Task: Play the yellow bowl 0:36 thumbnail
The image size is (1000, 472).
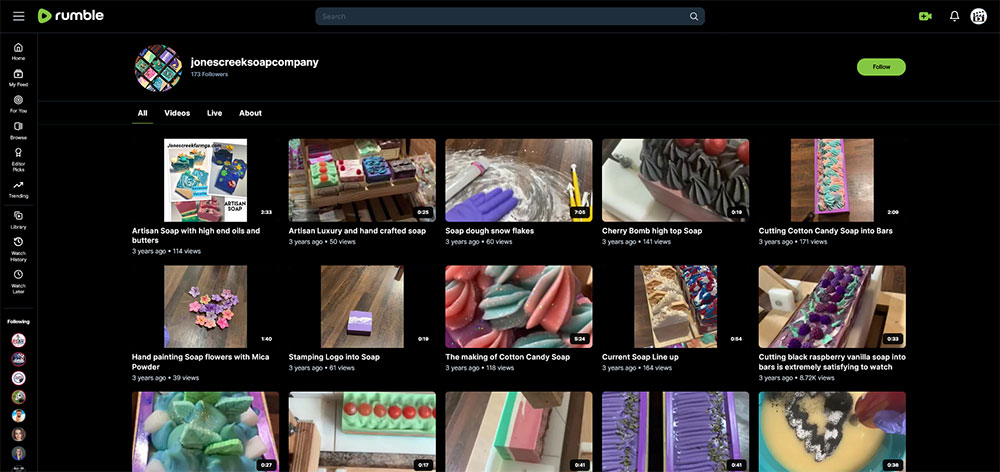Action: [x=832, y=432]
